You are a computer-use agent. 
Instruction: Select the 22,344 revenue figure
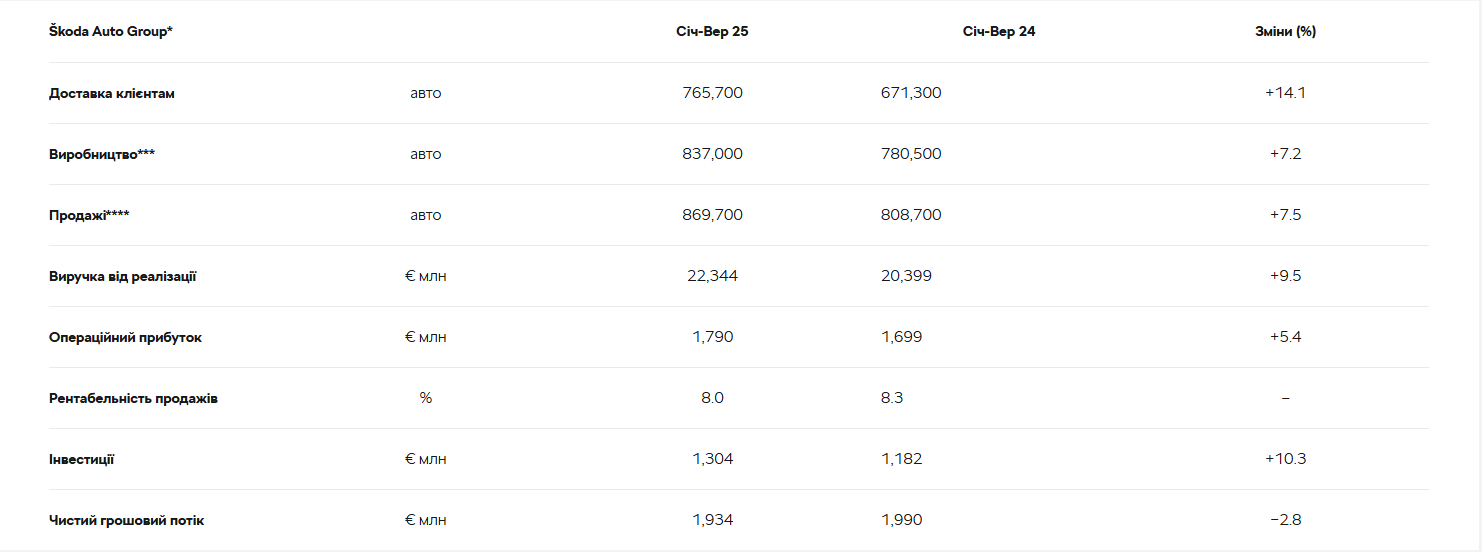click(712, 276)
